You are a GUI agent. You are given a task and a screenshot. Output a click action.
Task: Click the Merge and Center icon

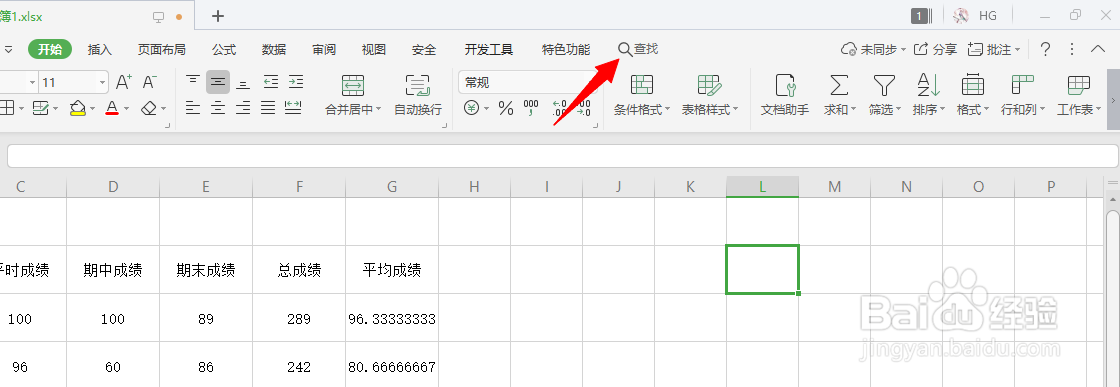353,85
